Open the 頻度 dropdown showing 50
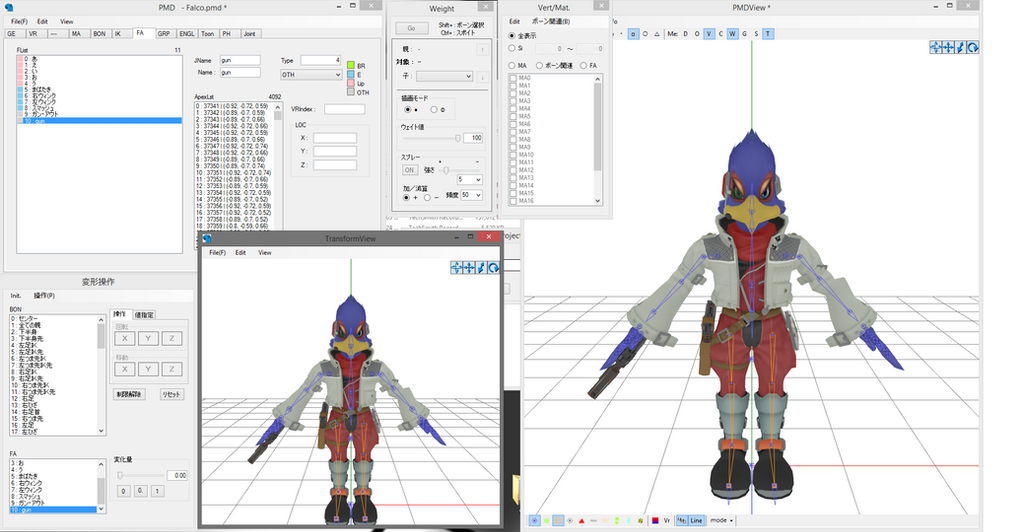 point(472,195)
